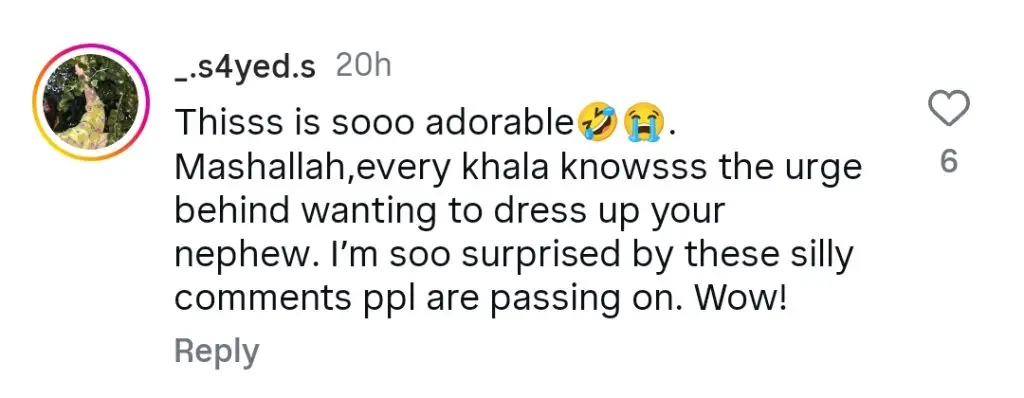Viewport: 1024px width, 398px height.
Task: View likes by clicking the count 6
Action: click(949, 161)
